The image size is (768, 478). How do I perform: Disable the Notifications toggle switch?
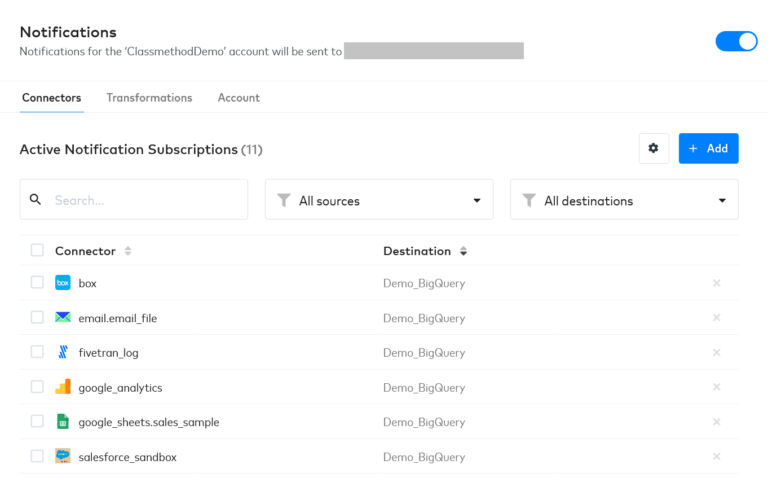click(736, 41)
